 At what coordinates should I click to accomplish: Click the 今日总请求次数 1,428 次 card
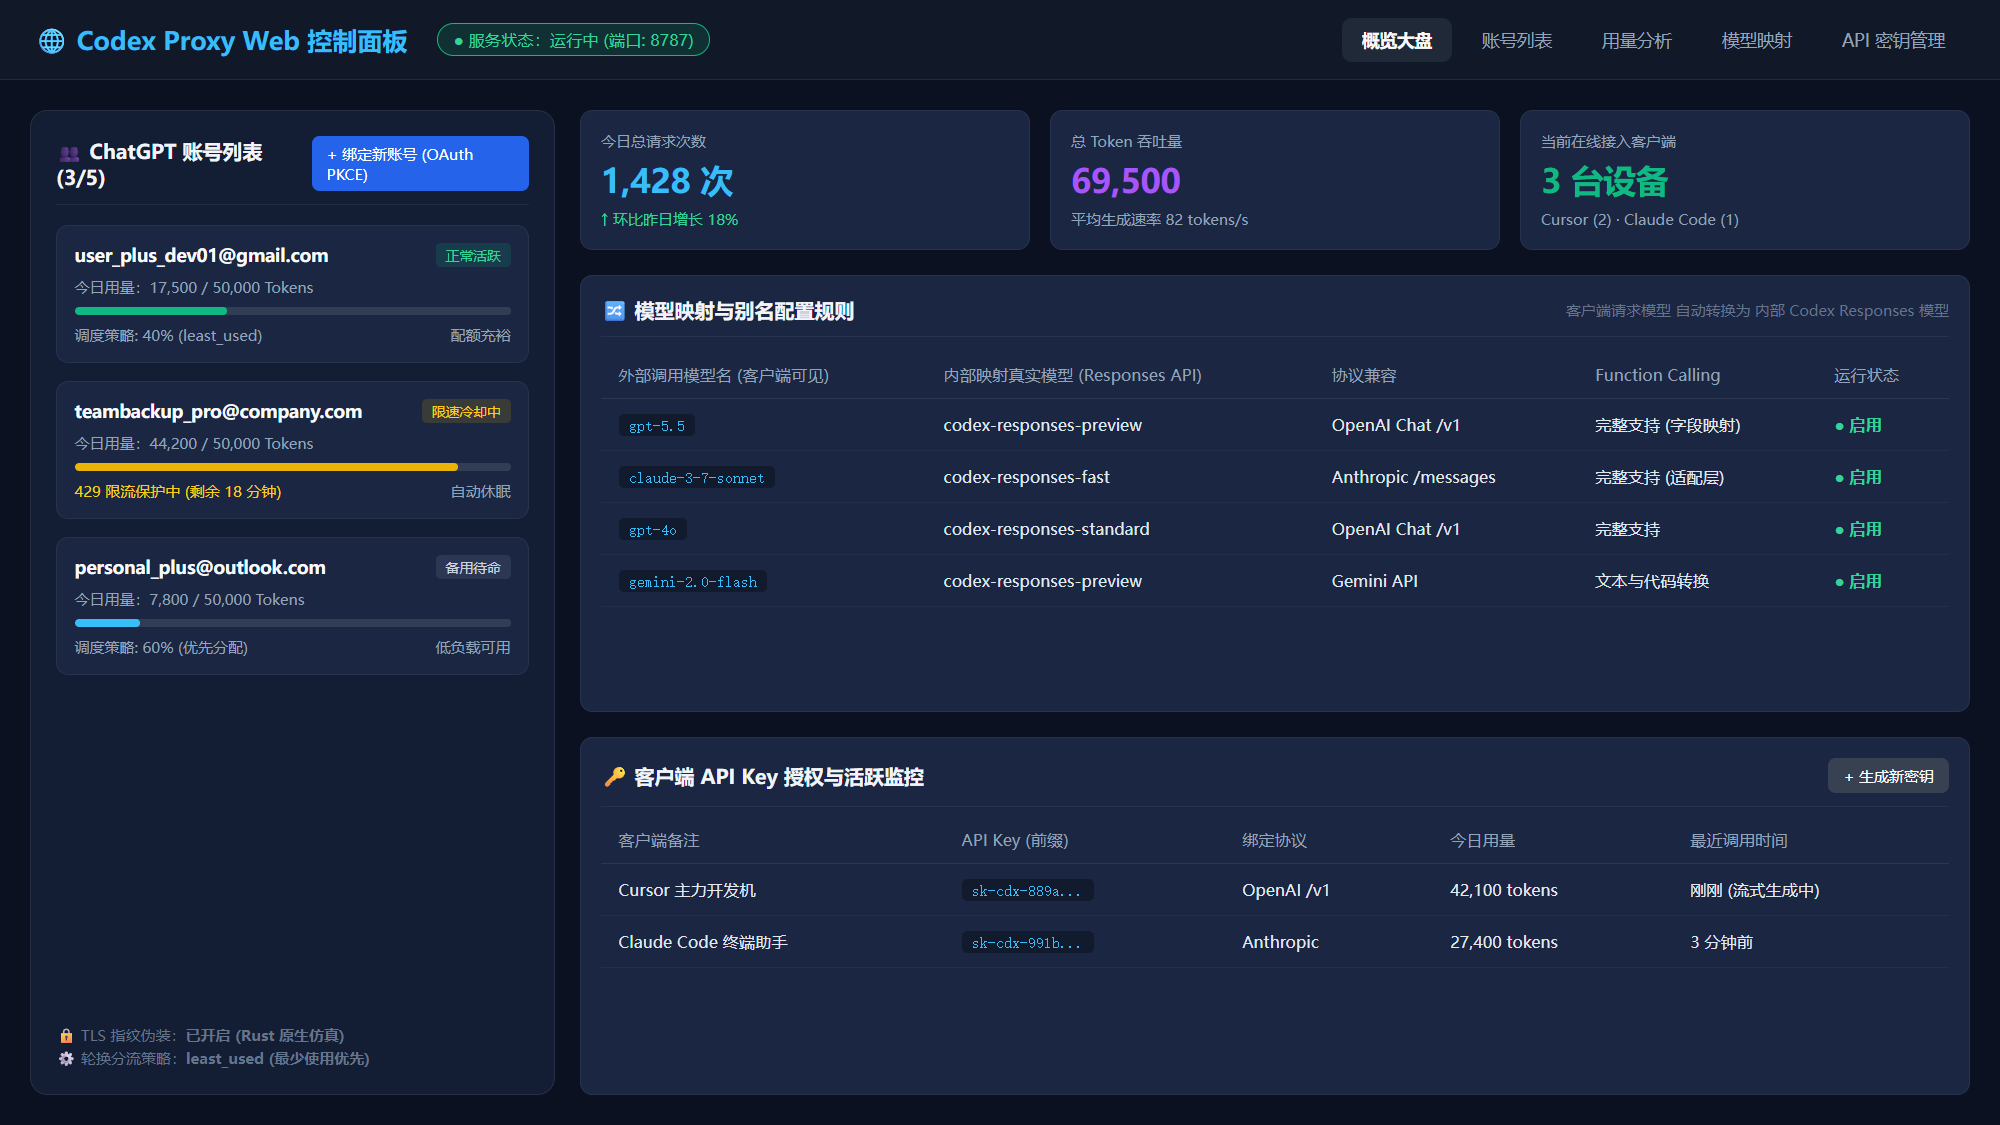tap(804, 180)
